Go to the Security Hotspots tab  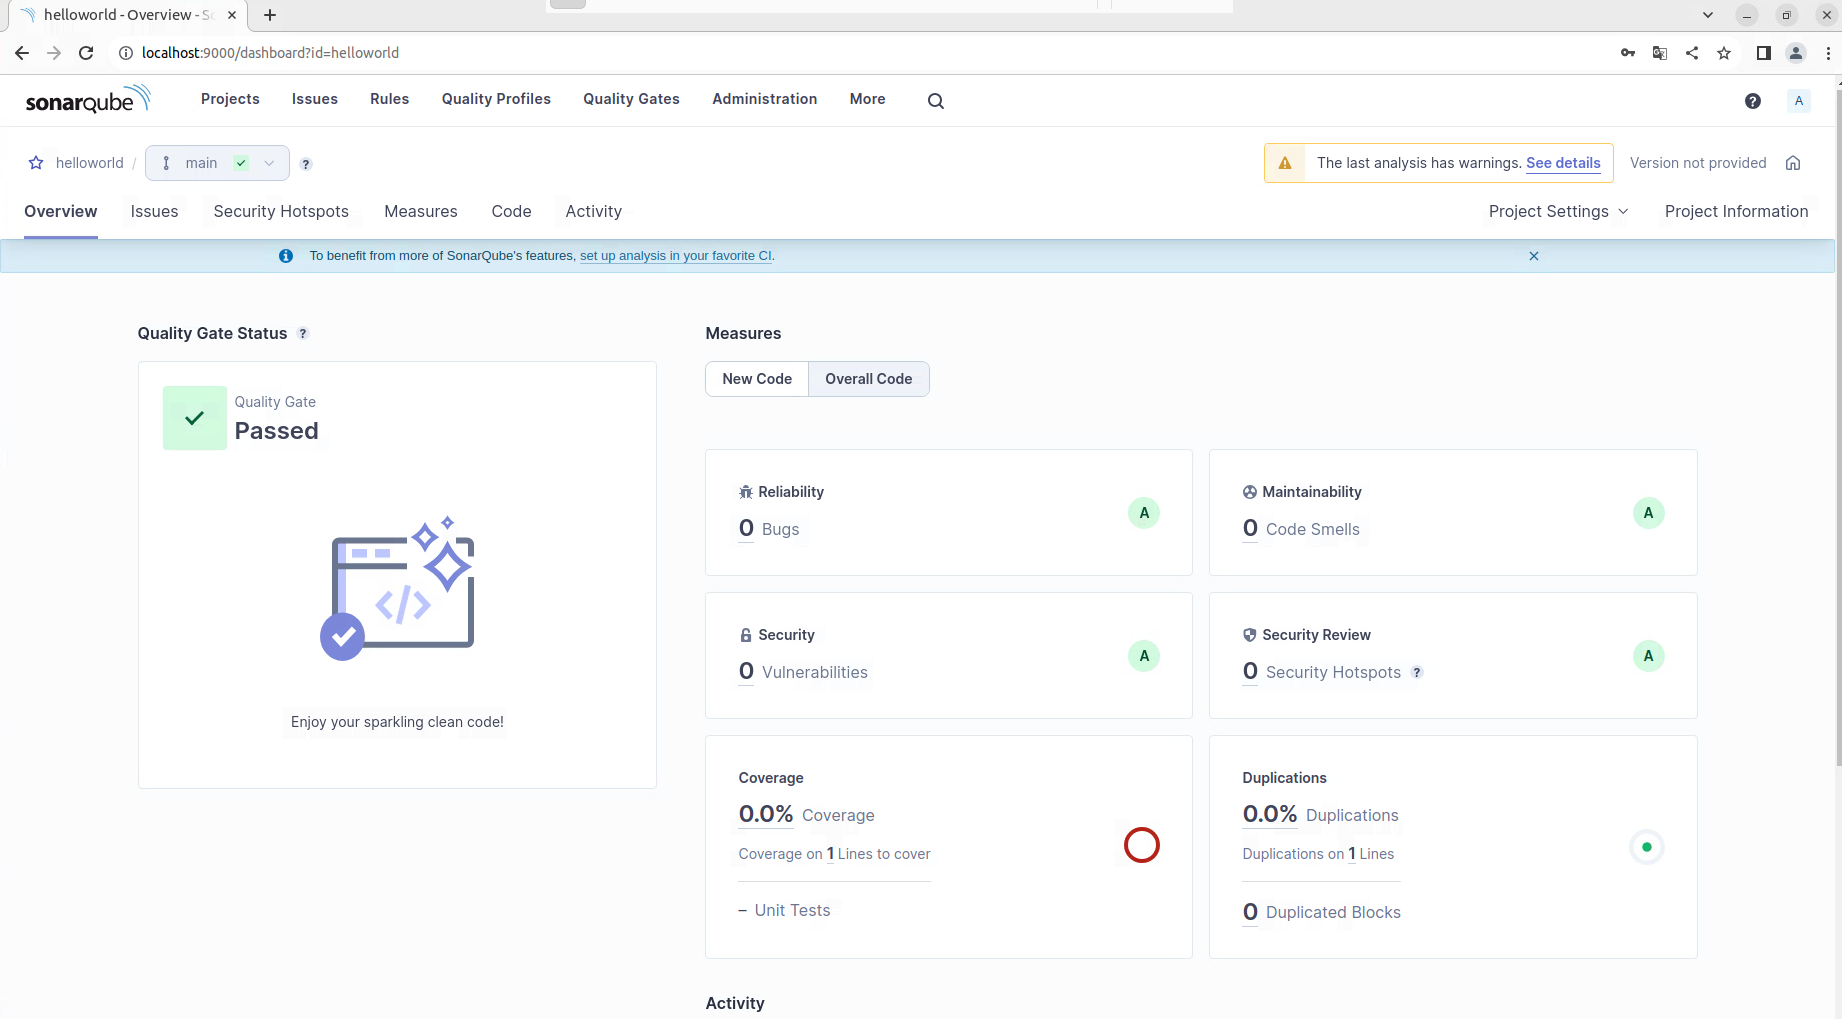tap(281, 211)
